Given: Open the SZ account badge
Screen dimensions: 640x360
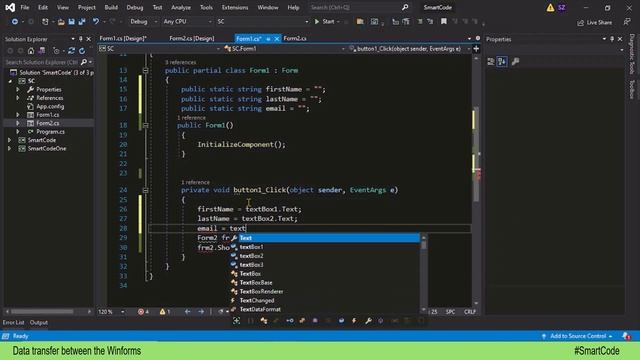Looking at the screenshot, I should pos(562,7).
